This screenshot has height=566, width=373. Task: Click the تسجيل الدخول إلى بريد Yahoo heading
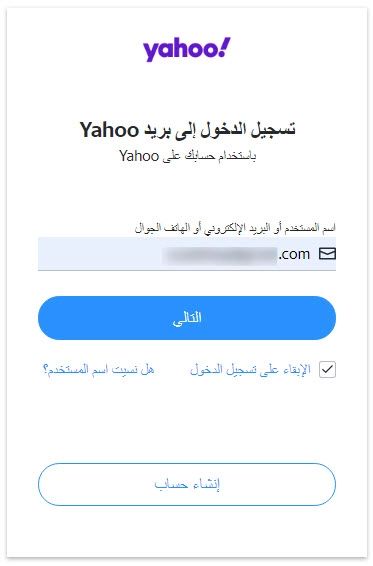pyautogui.click(x=187, y=130)
